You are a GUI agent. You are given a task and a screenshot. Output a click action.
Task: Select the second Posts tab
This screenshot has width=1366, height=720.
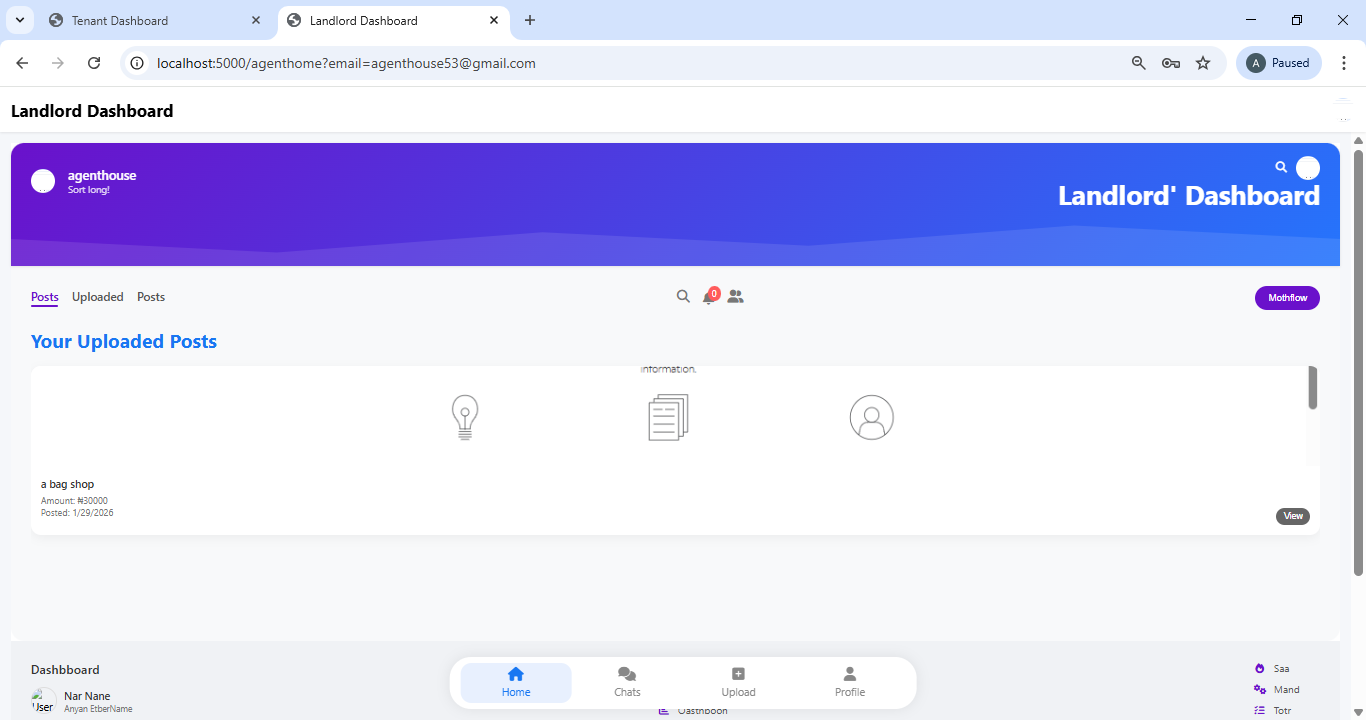(150, 296)
